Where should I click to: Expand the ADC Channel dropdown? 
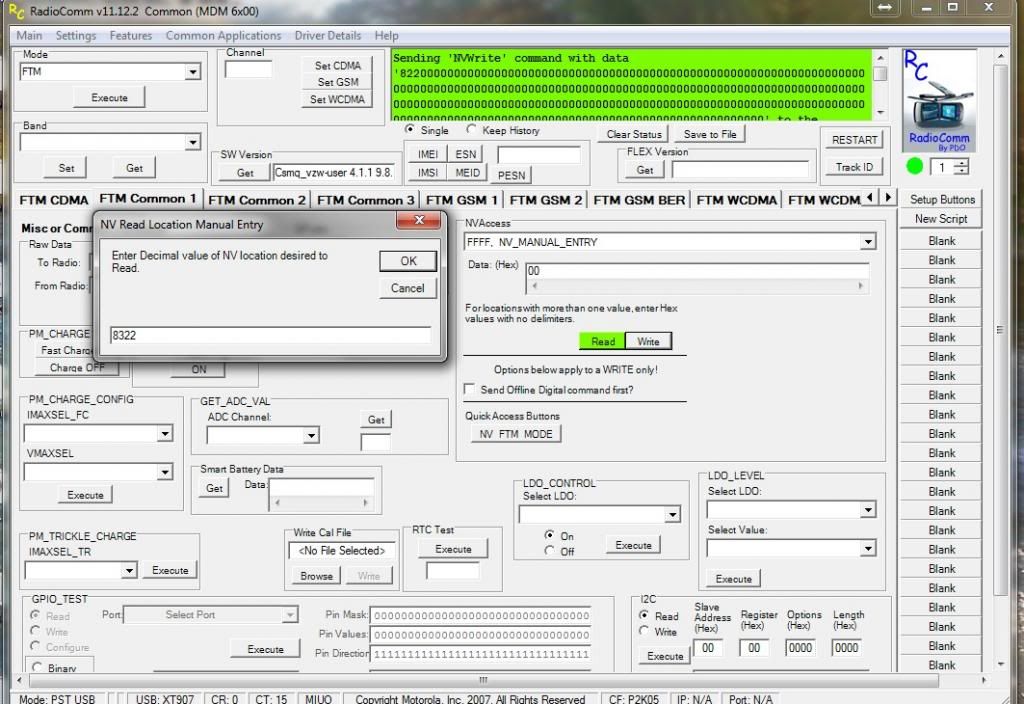click(311, 435)
